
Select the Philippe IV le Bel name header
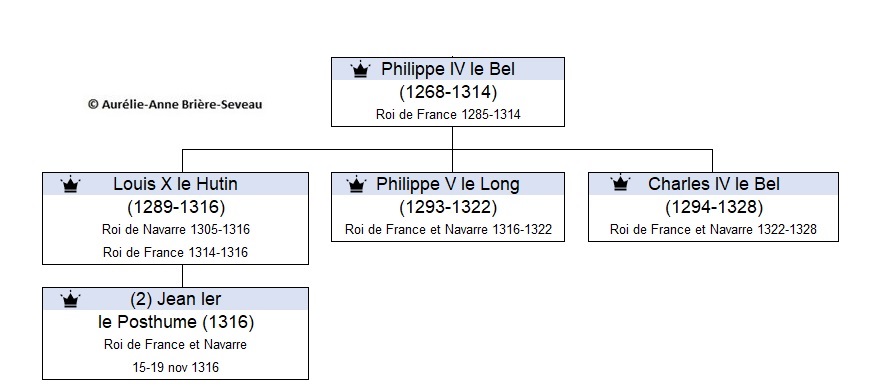coord(448,69)
